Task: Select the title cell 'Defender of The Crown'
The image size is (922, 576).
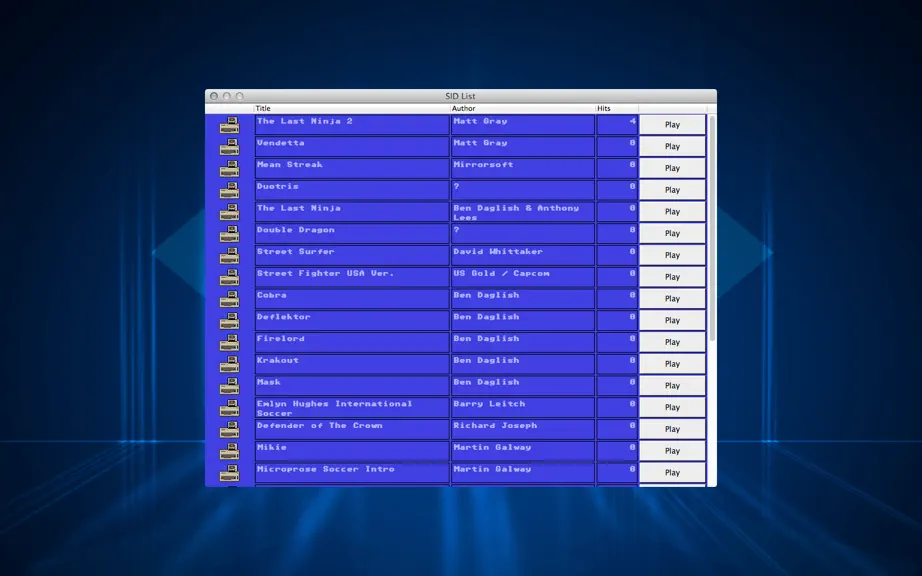Action: click(352, 429)
